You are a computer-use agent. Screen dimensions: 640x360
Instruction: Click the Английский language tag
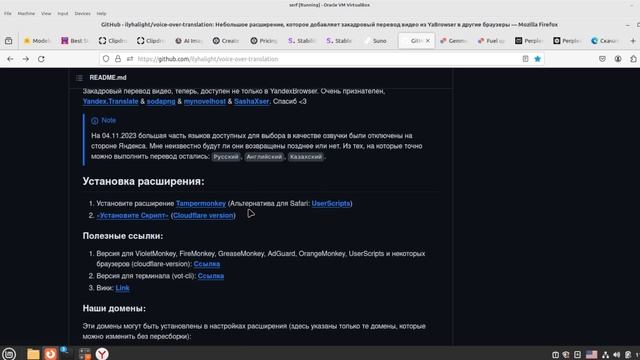[x=264, y=157]
